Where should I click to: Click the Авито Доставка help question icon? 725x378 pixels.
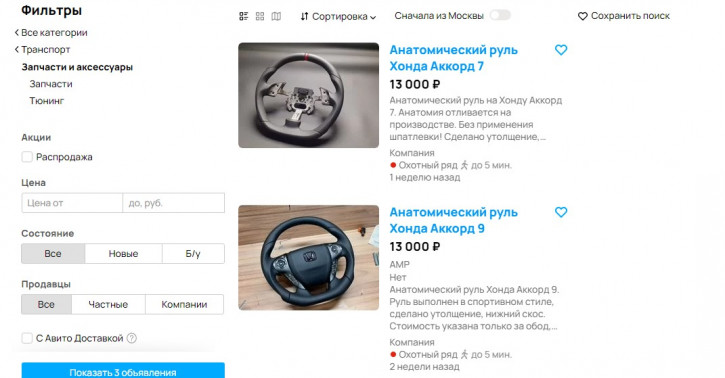point(132,338)
